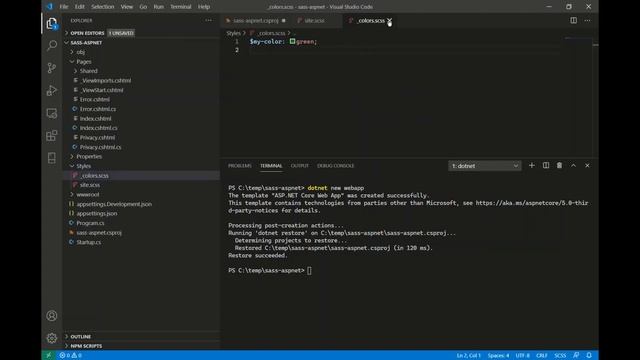Open the Extensions view
The height and width of the screenshot is (360, 640).
coord(52,136)
